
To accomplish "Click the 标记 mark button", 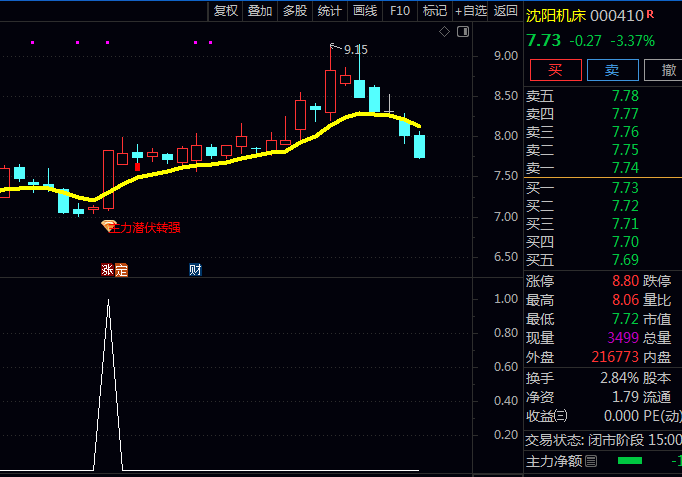I will tap(435, 11).
